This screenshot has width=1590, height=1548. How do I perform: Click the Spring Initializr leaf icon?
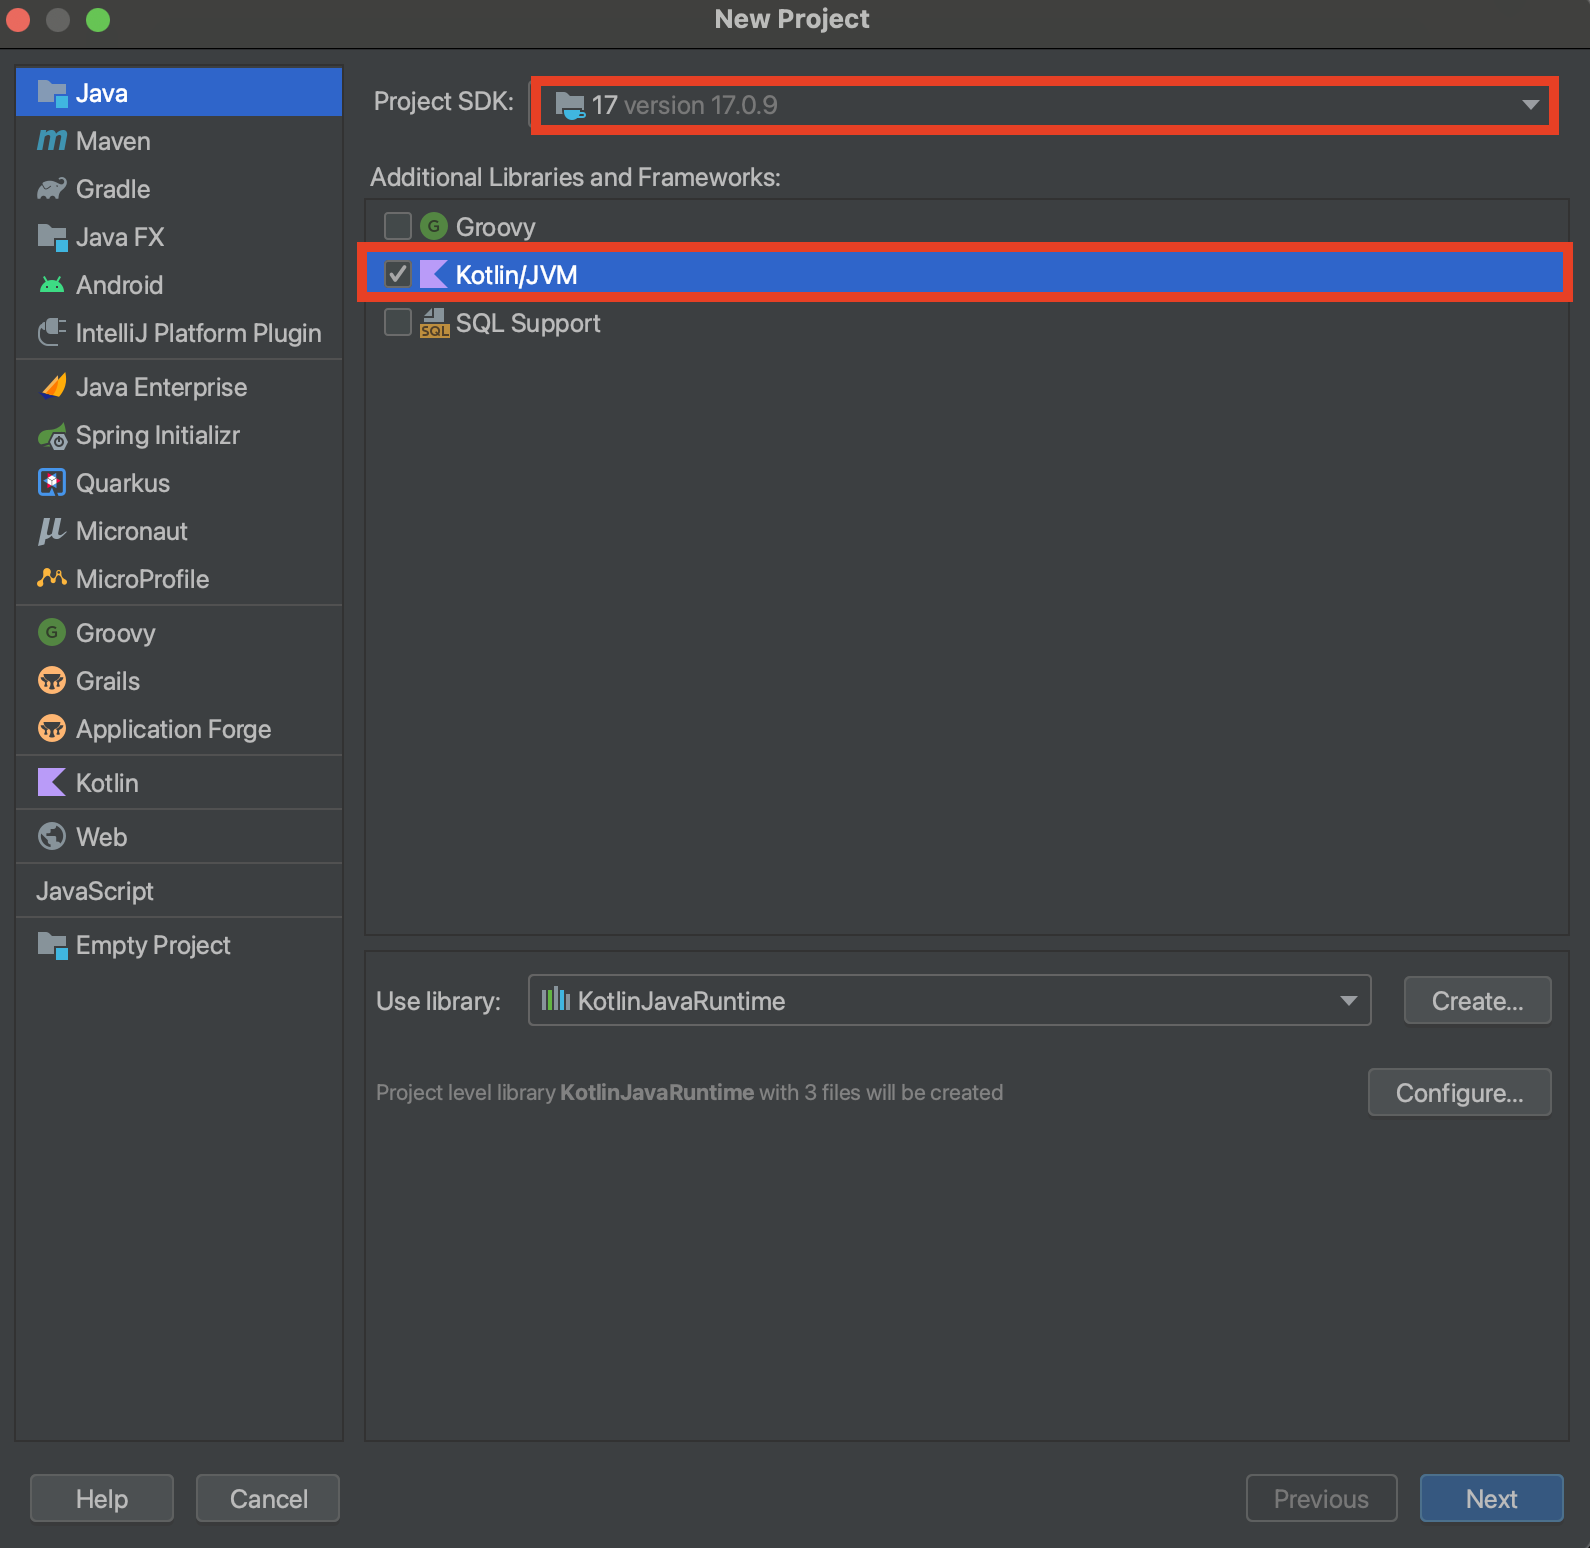pyautogui.click(x=52, y=436)
